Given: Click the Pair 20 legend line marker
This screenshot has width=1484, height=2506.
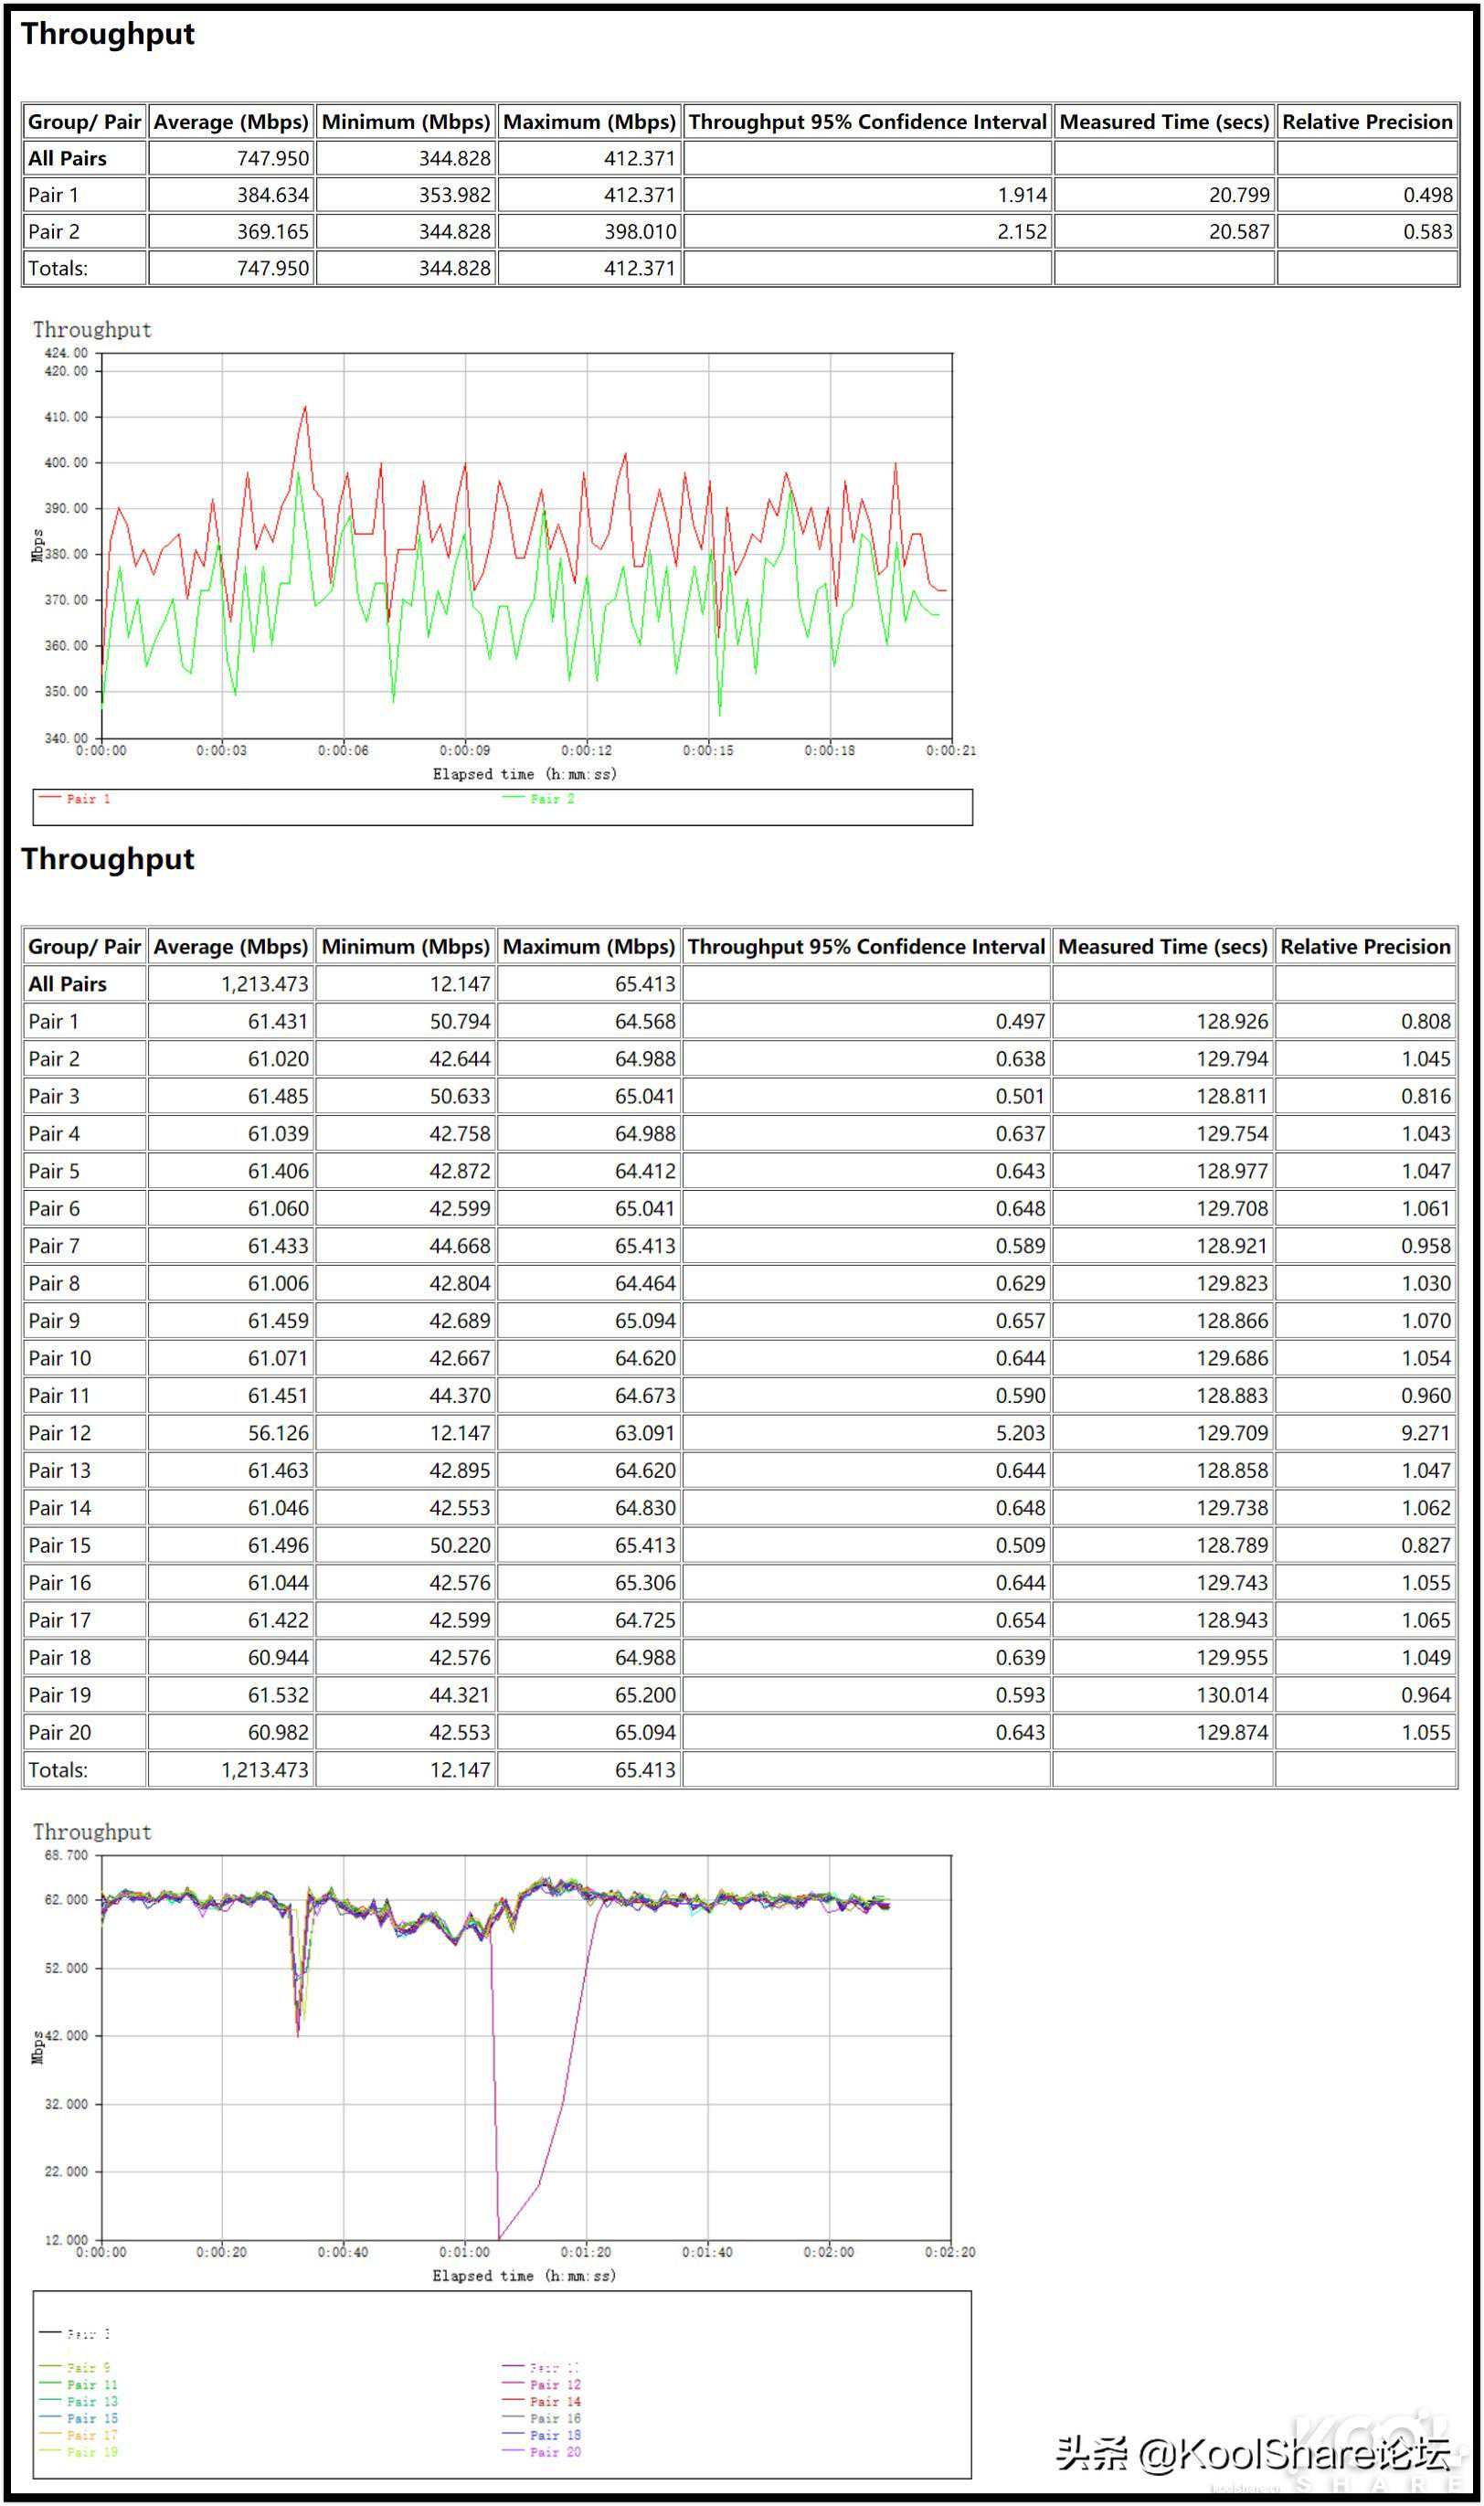Looking at the screenshot, I should pos(512,2450).
